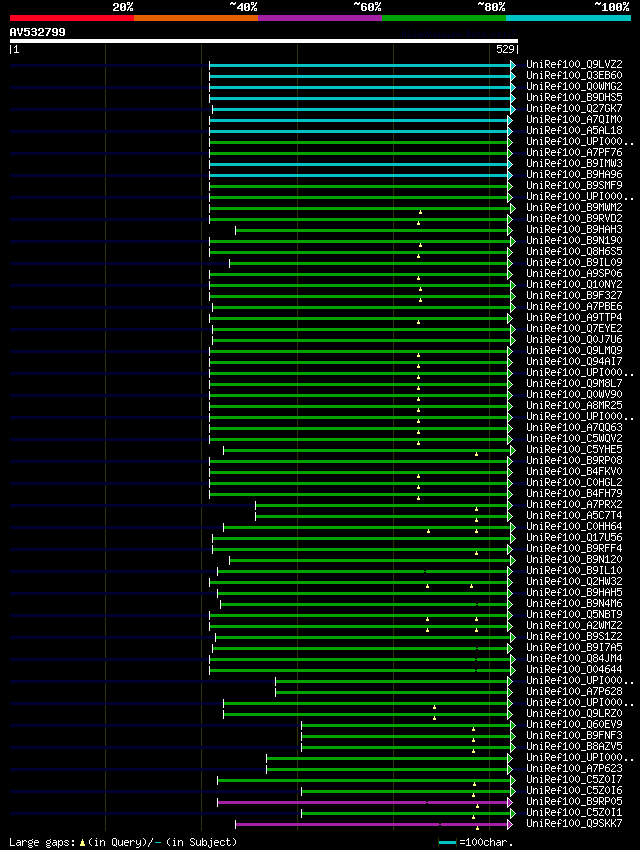Screen dimensions: 640x850
Task: Select the UniRef100_B9MWM2 label
Action: pos(574,208)
